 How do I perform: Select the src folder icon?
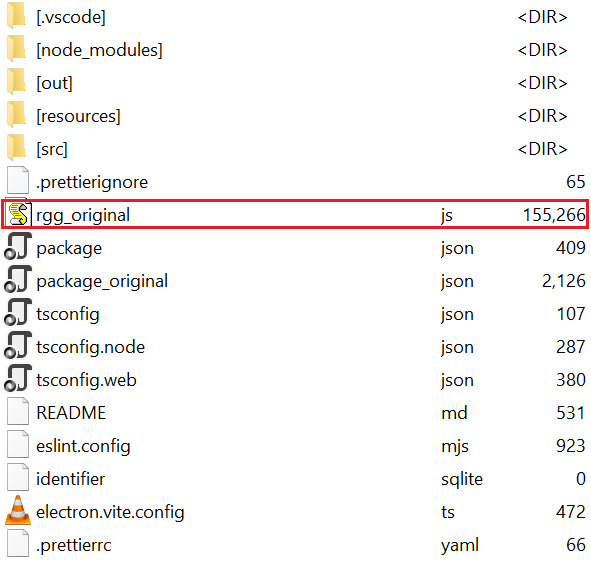coord(16,148)
